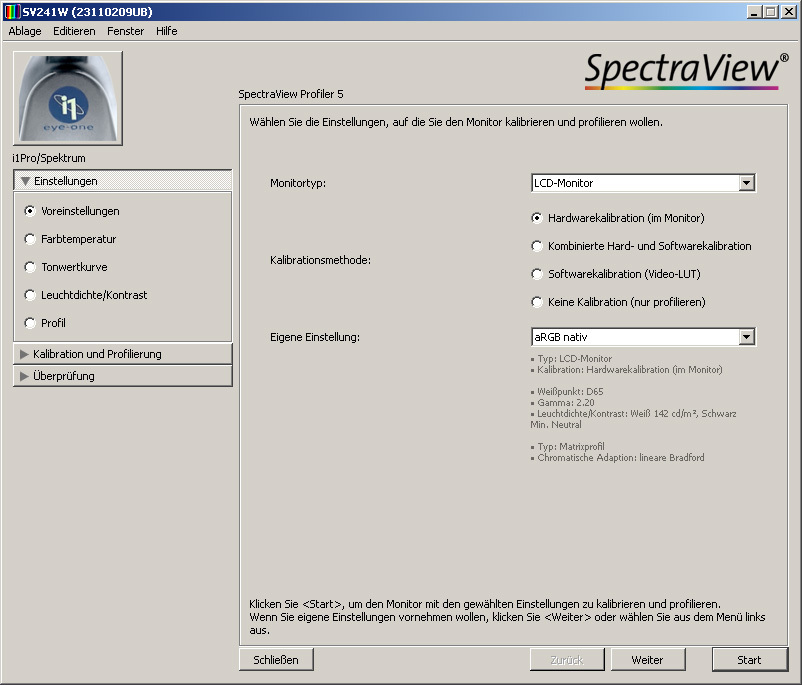Image resolution: width=802 pixels, height=685 pixels.
Task: Click the window title 'SV241W (23110209UB)'
Action: pyautogui.click(x=87, y=12)
